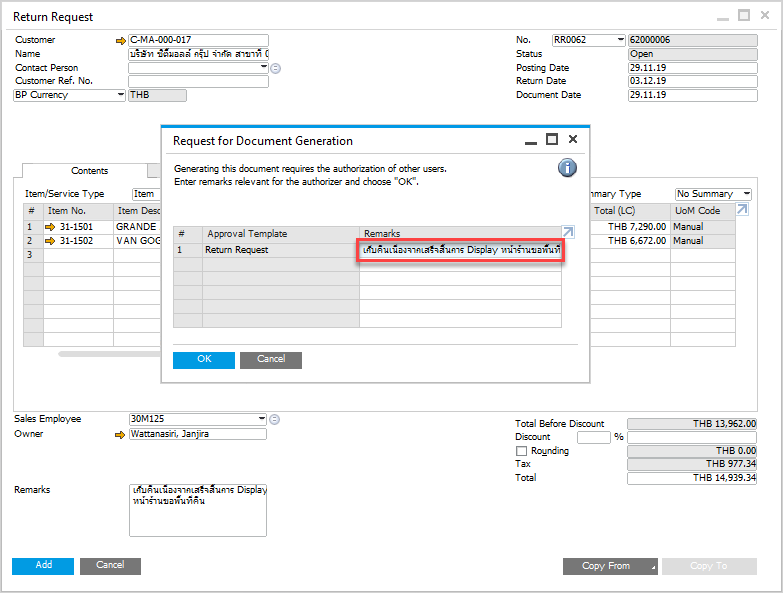Close the Request for Document Generation dialog
The image size is (783, 593).
coord(573,139)
